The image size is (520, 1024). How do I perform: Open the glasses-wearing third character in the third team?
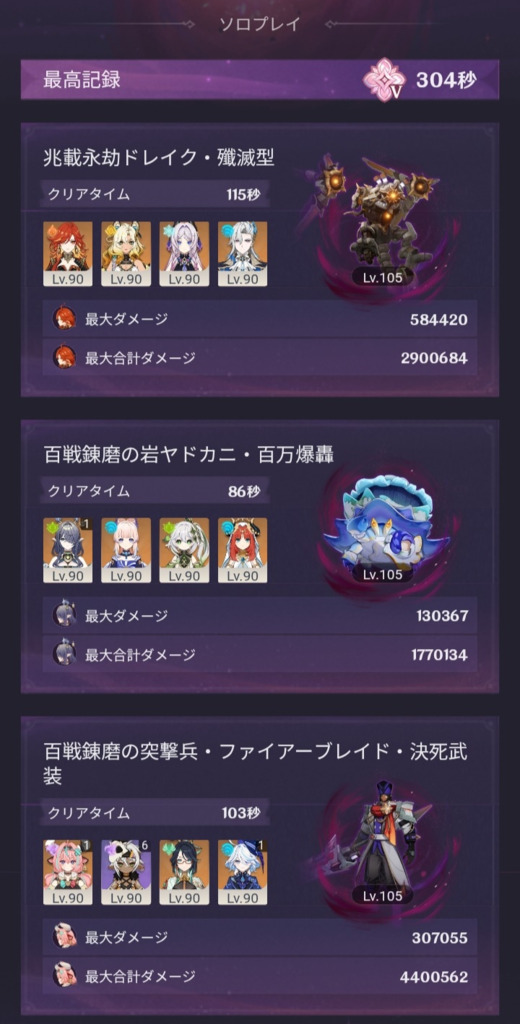[x=184, y=872]
